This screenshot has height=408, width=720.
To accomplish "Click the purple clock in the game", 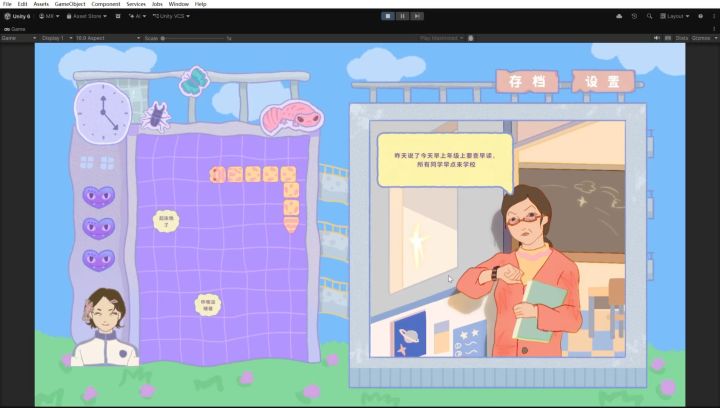I will tap(103, 113).
